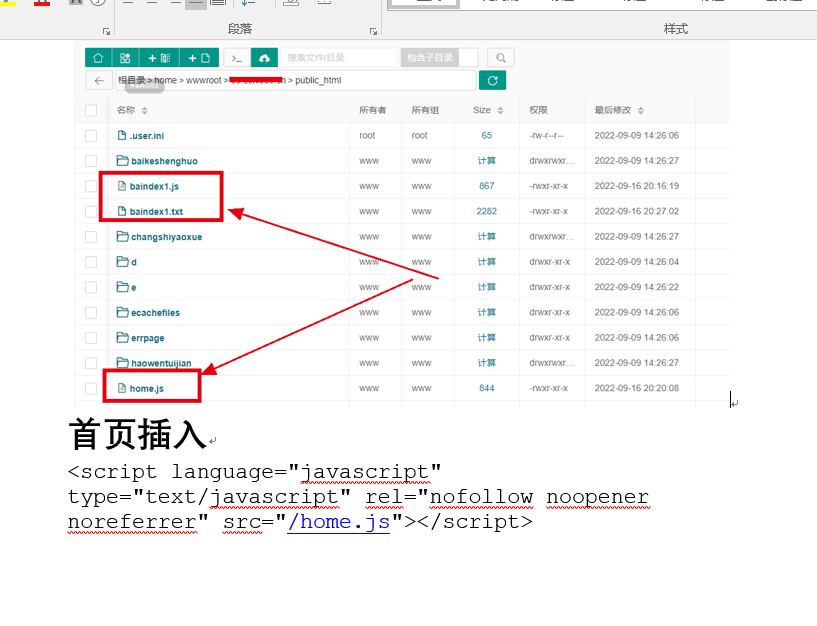Sort by Size column arrows
This screenshot has height=626, width=817.
(x=500, y=111)
